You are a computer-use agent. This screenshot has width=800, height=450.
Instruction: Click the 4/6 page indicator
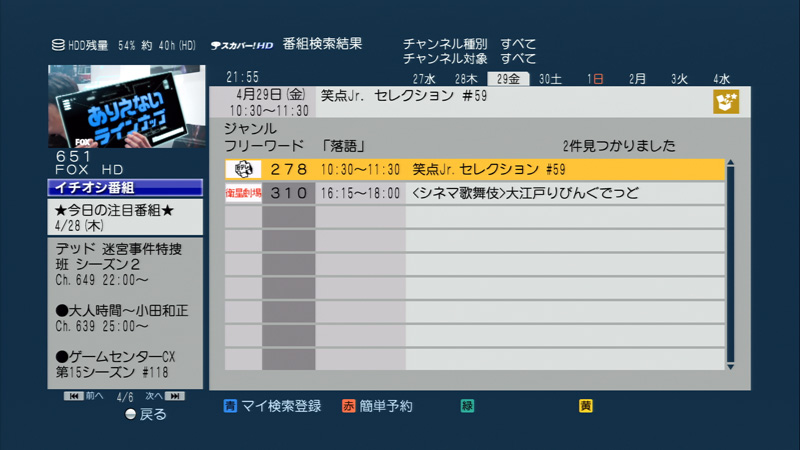click(x=124, y=397)
